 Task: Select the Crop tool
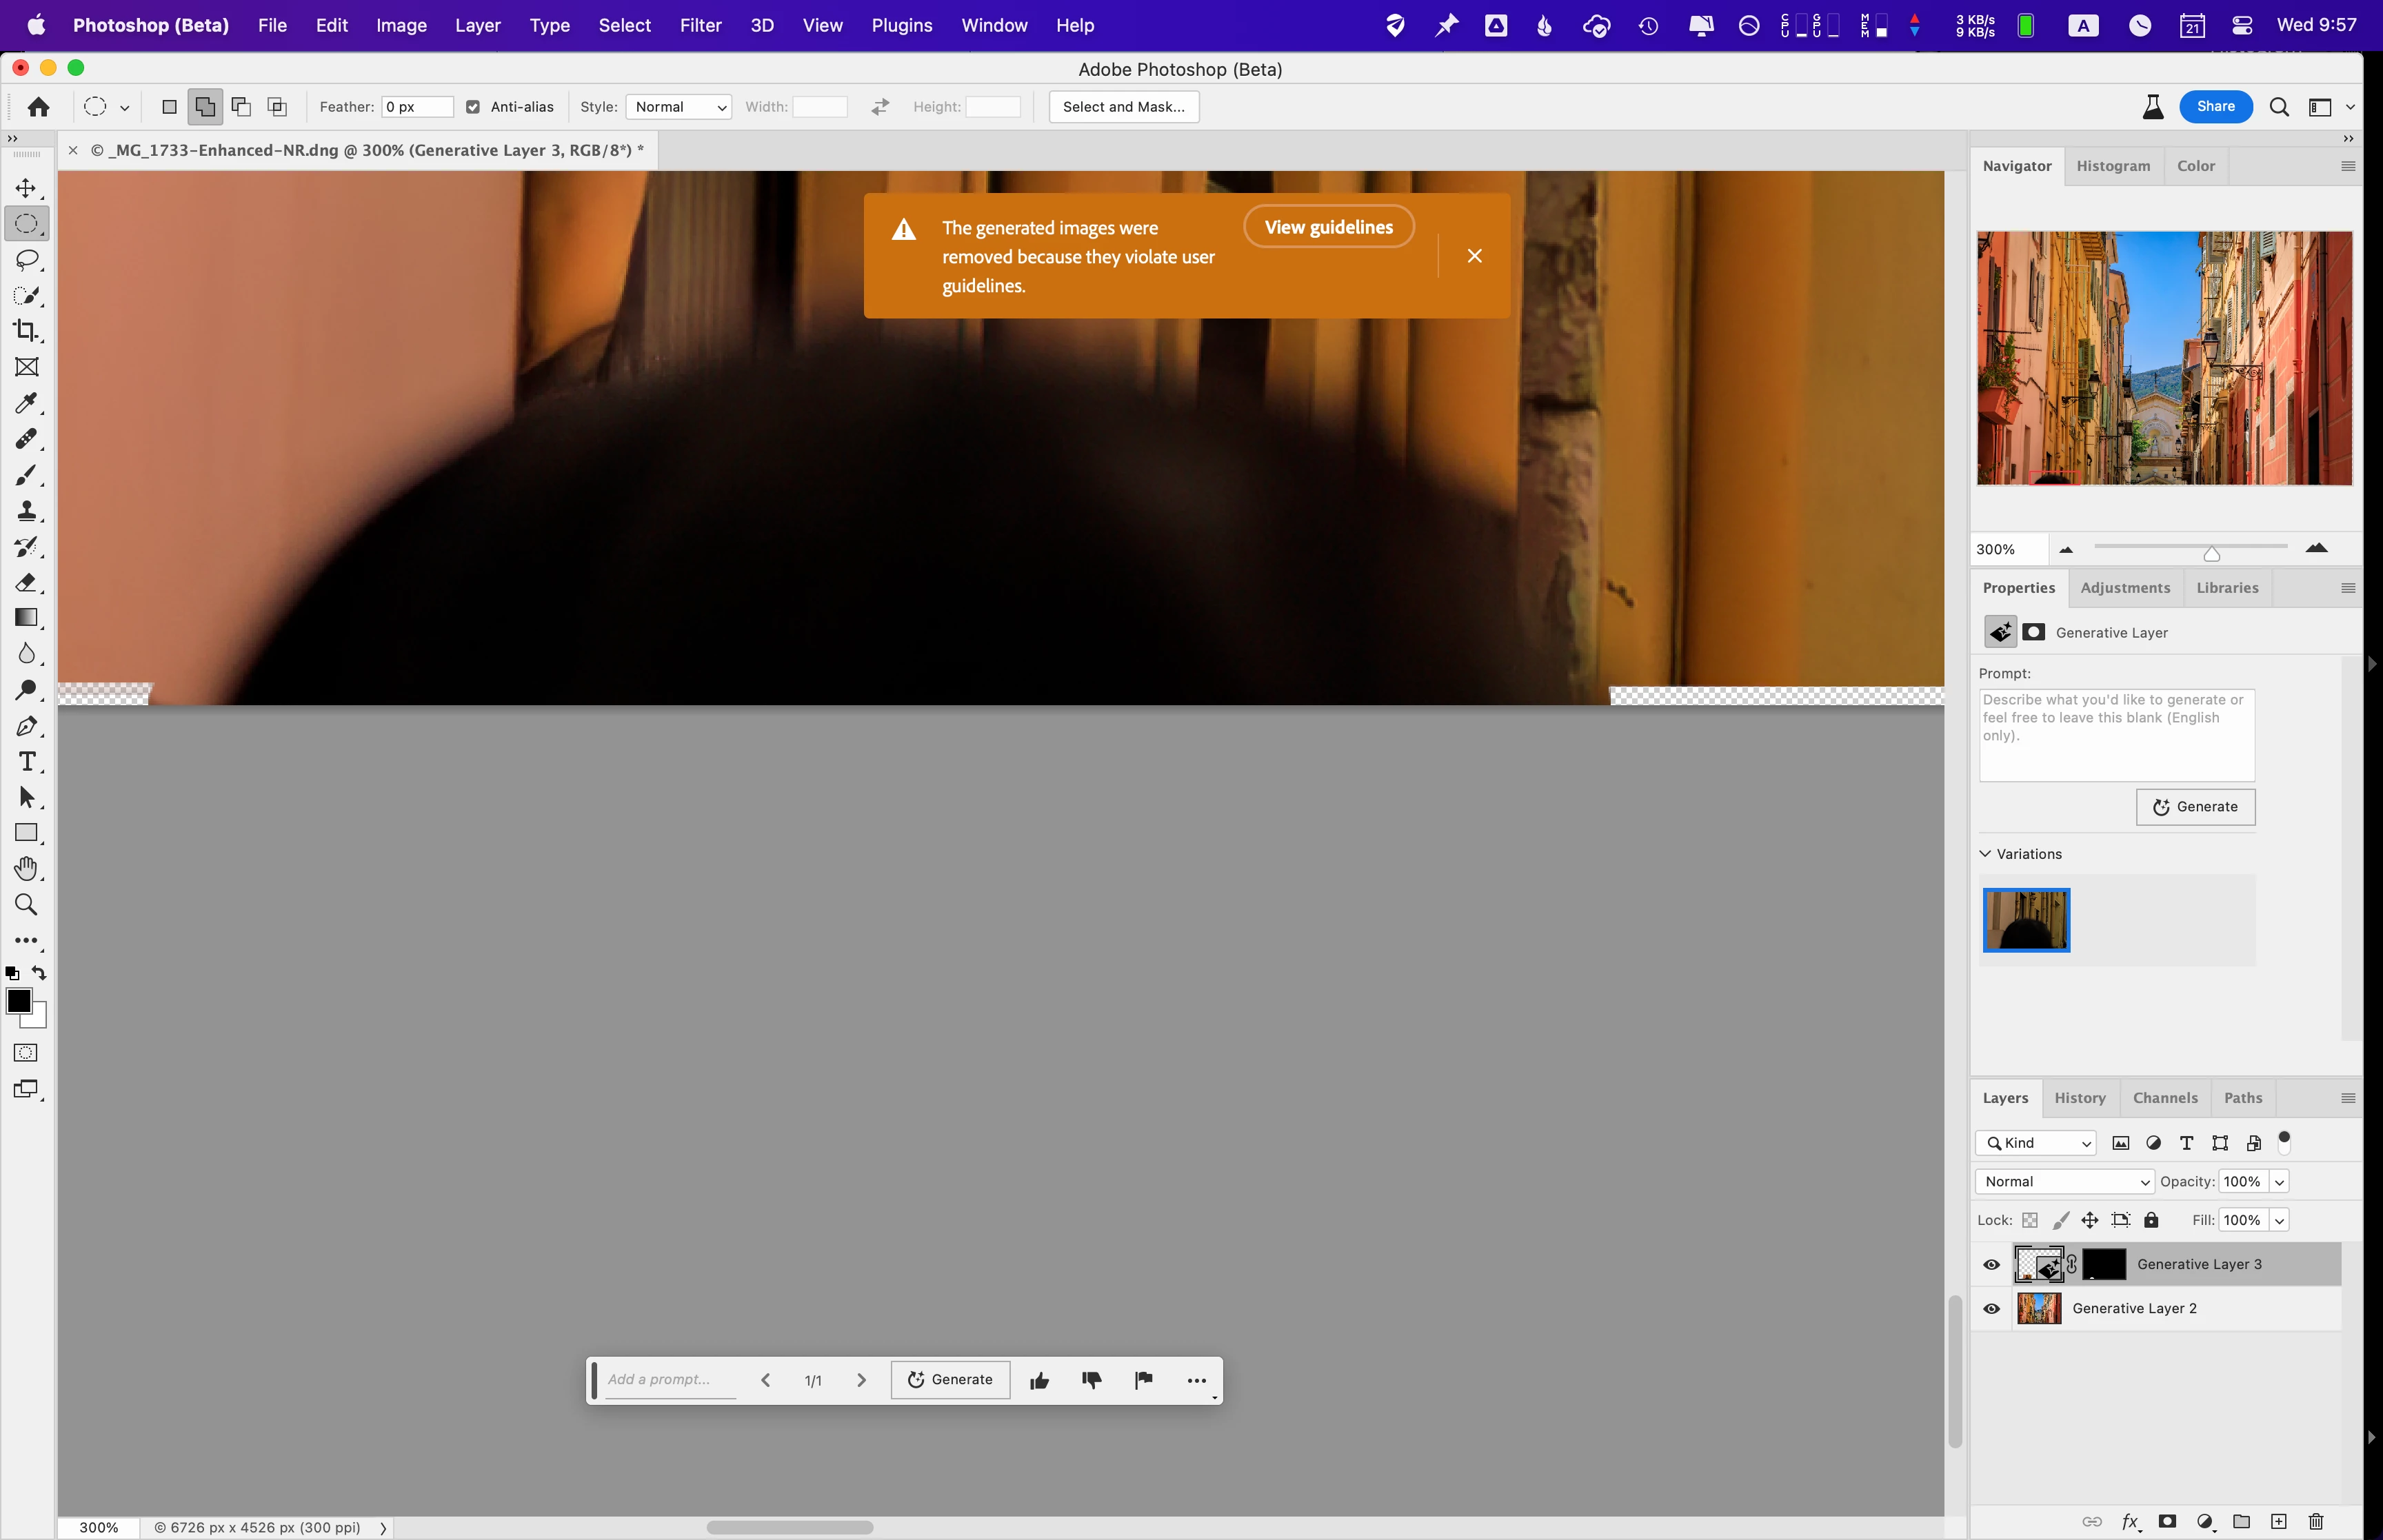point(26,331)
